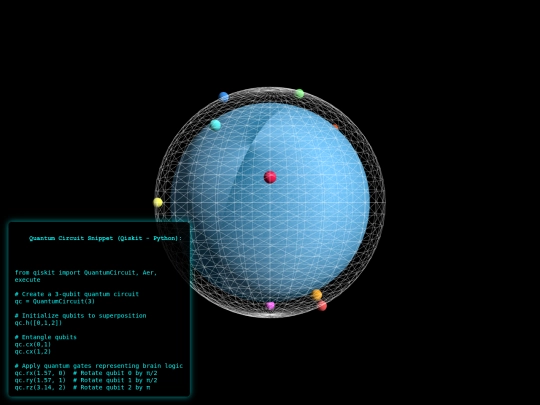Pick the cyan node on the blue sphere
The width and height of the screenshot is (540, 405).
tap(215, 125)
